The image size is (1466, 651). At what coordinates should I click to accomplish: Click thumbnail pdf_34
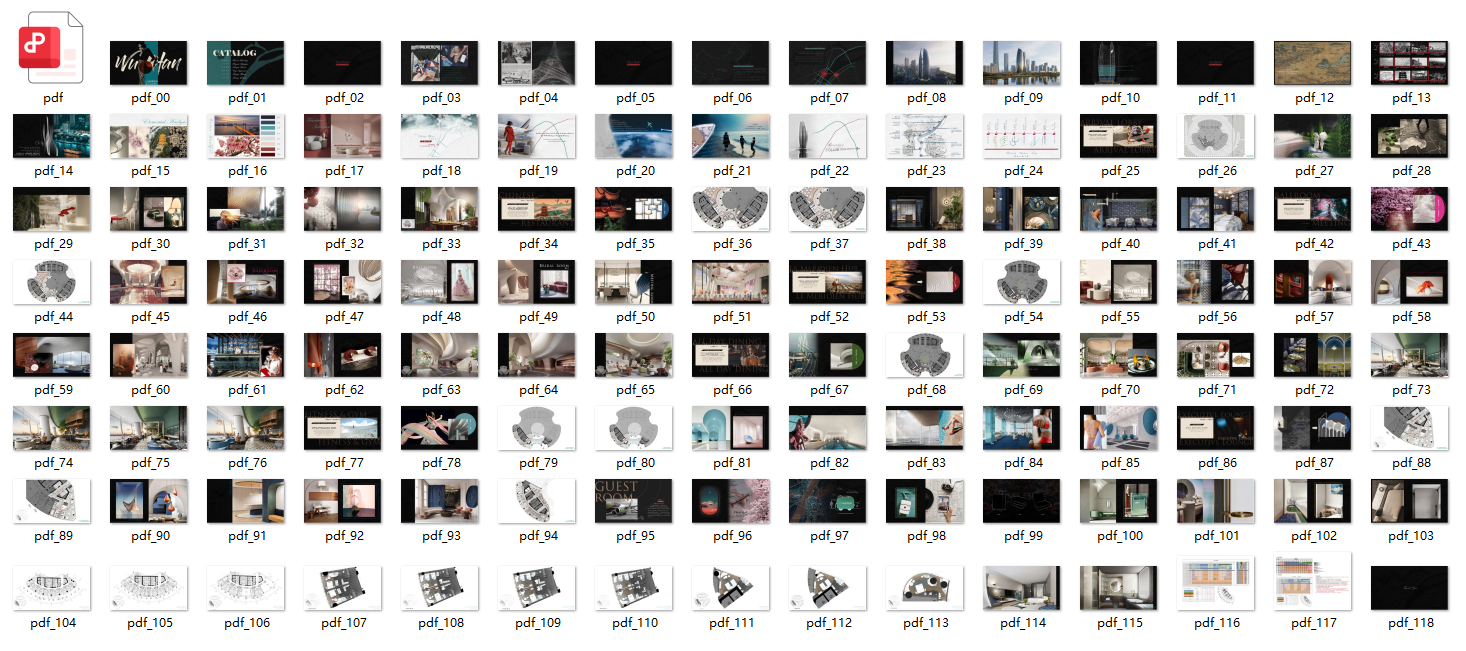(537, 209)
